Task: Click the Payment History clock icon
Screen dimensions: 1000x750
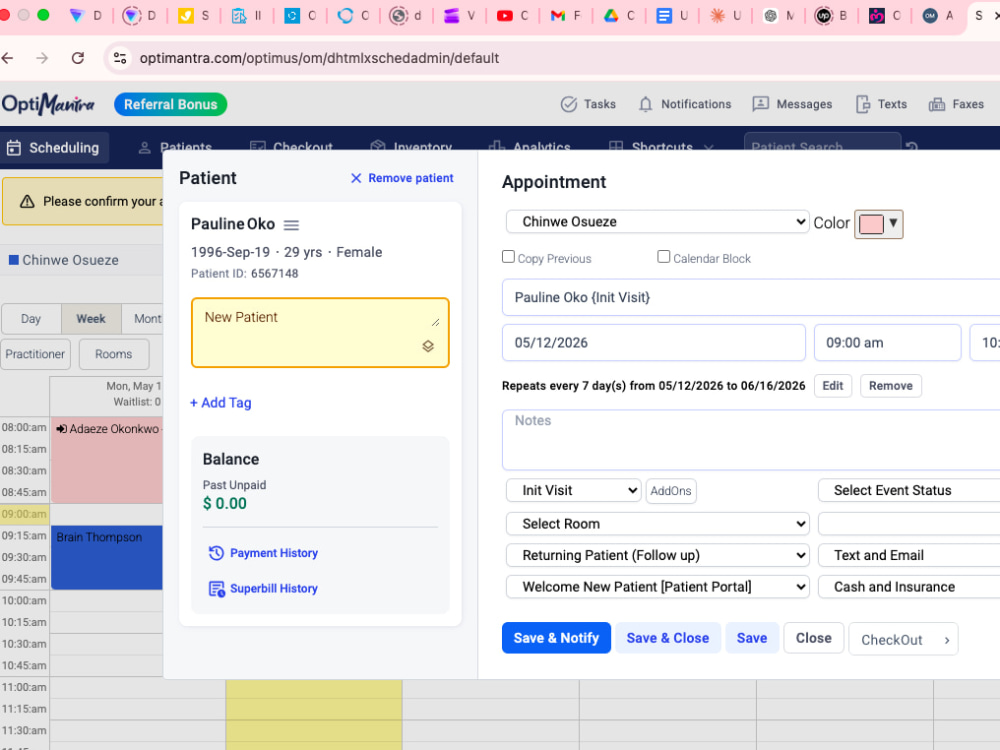Action: [216, 553]
